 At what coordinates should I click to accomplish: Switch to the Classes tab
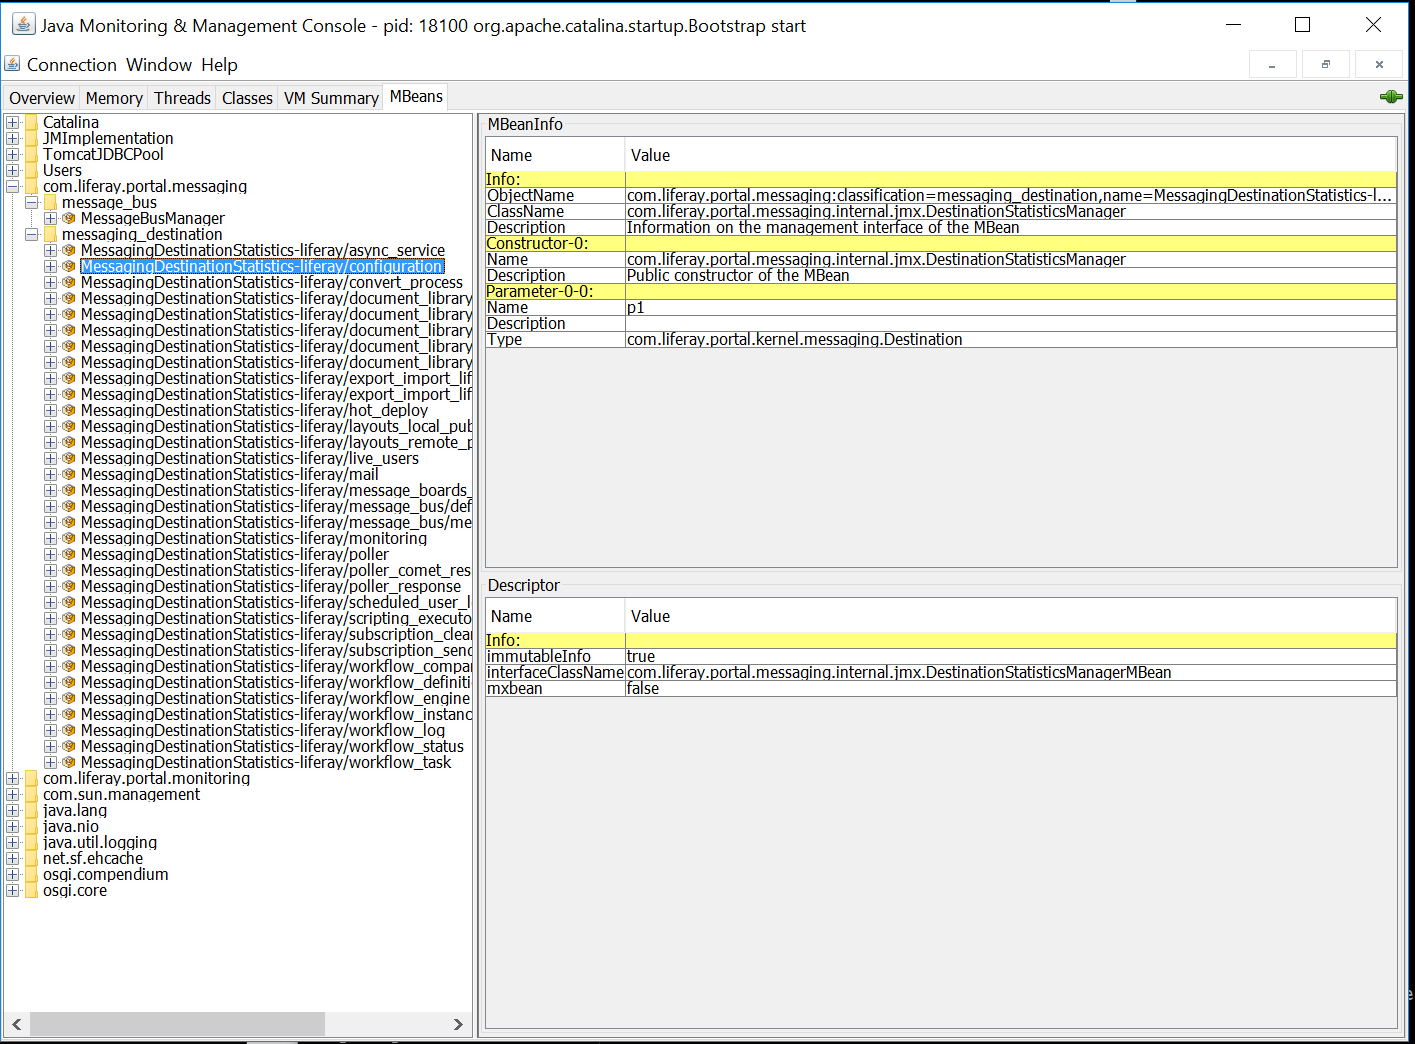[x=247, y=98]
